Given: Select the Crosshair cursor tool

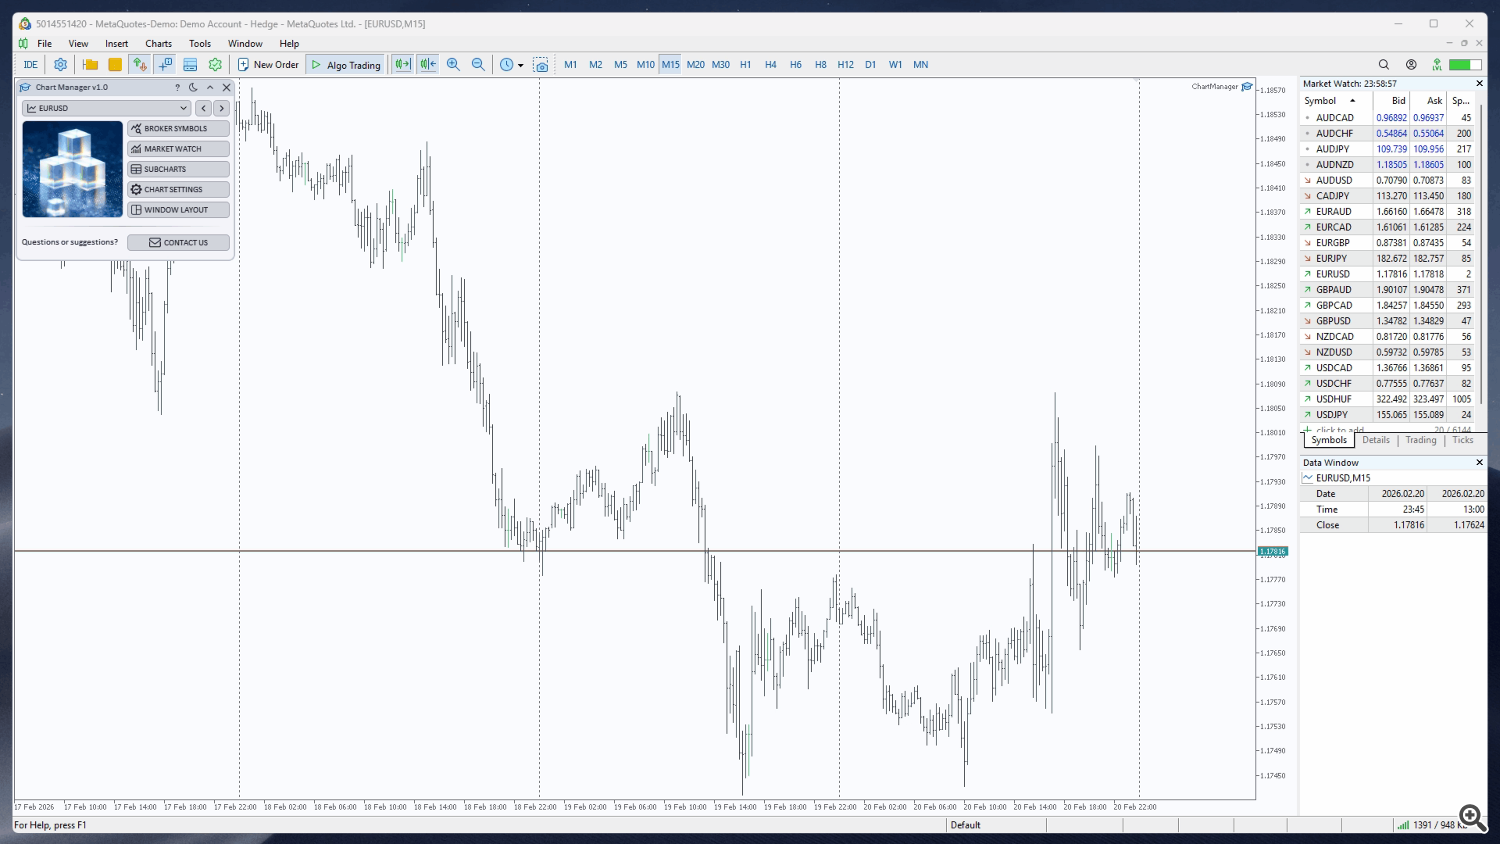Looking at the screenshot, I should click(x=164, y=63).
